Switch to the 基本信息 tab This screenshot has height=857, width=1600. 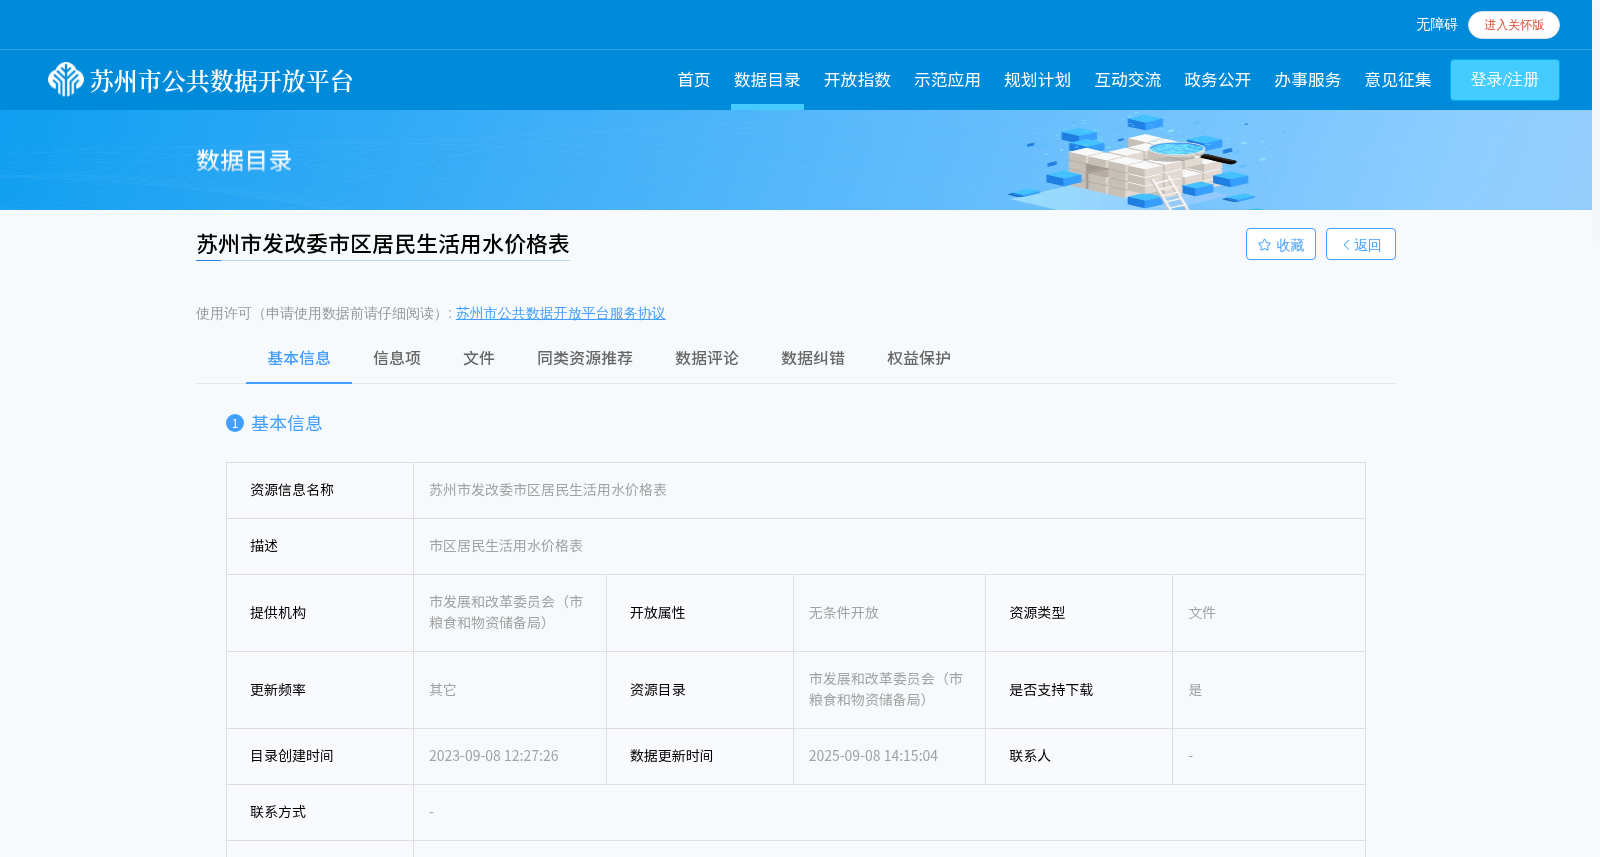pos(299,358)
